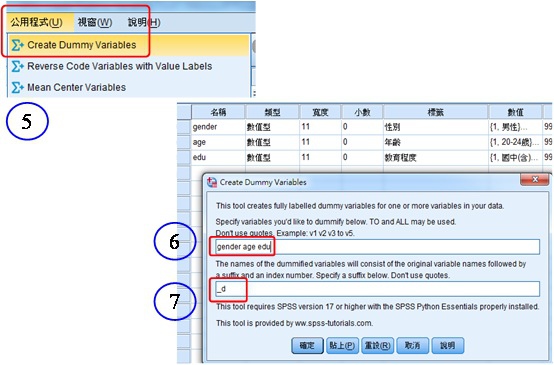Click the 名稱 column header
The image size is (554, 365).
(218, 112)
